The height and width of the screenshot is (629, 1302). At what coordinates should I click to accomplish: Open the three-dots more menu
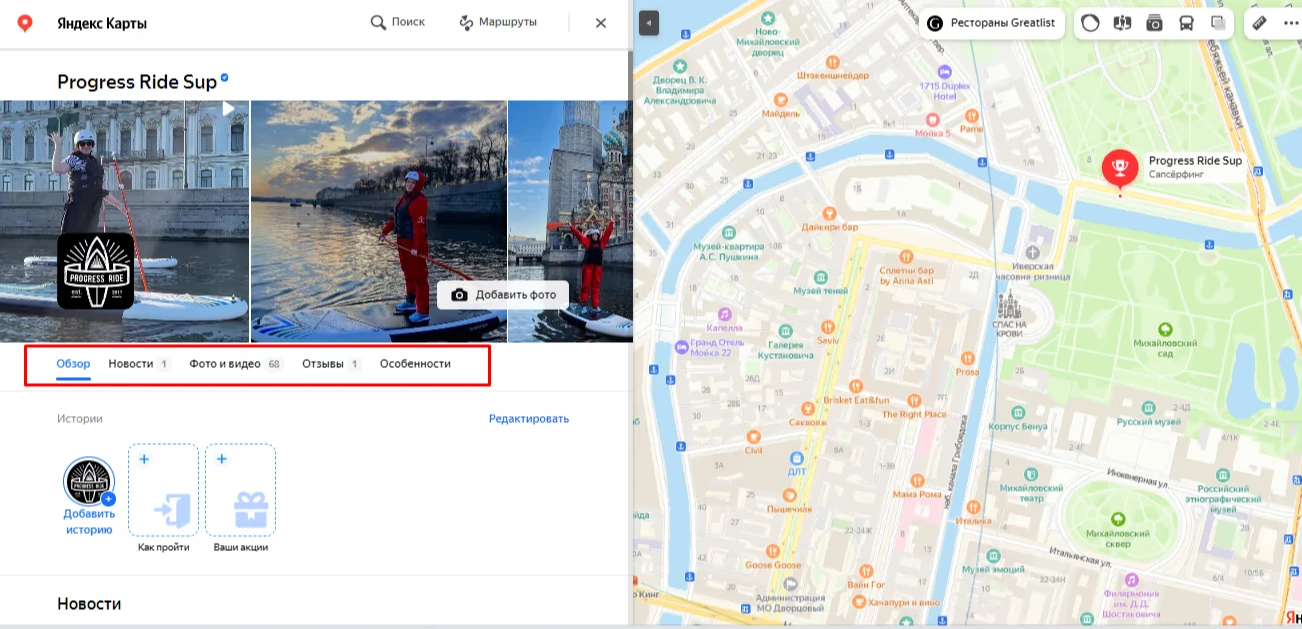tap(1289, 23)
